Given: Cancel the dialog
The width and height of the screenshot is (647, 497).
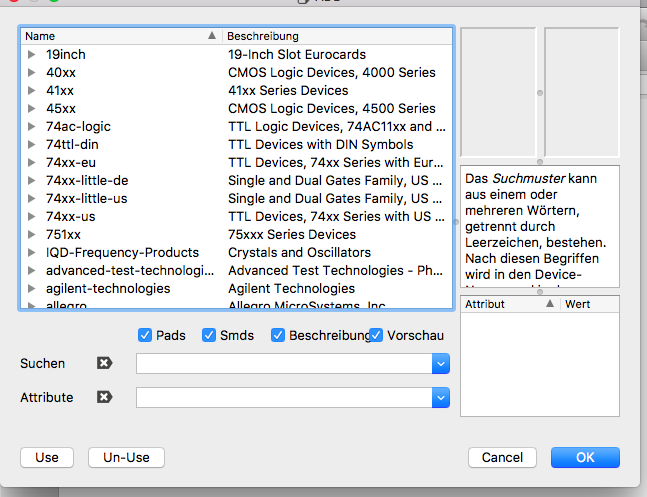Looking at the screenshot, I should (502, 457).
